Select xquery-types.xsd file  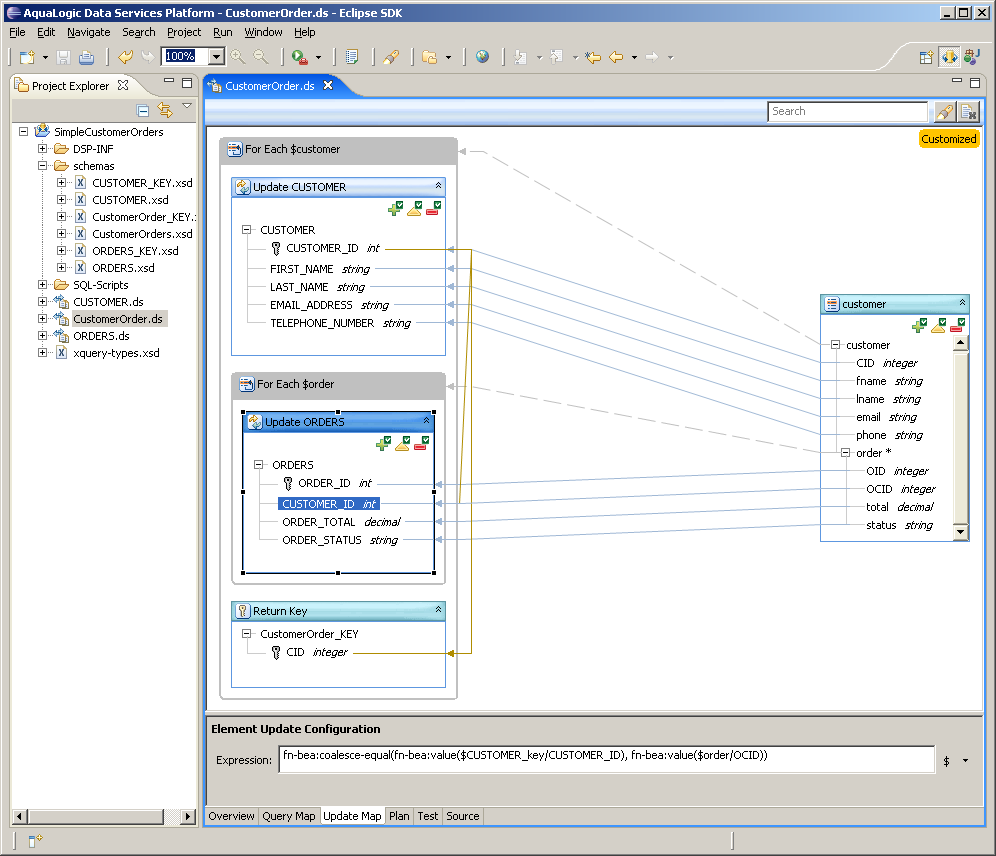point(116,353)
